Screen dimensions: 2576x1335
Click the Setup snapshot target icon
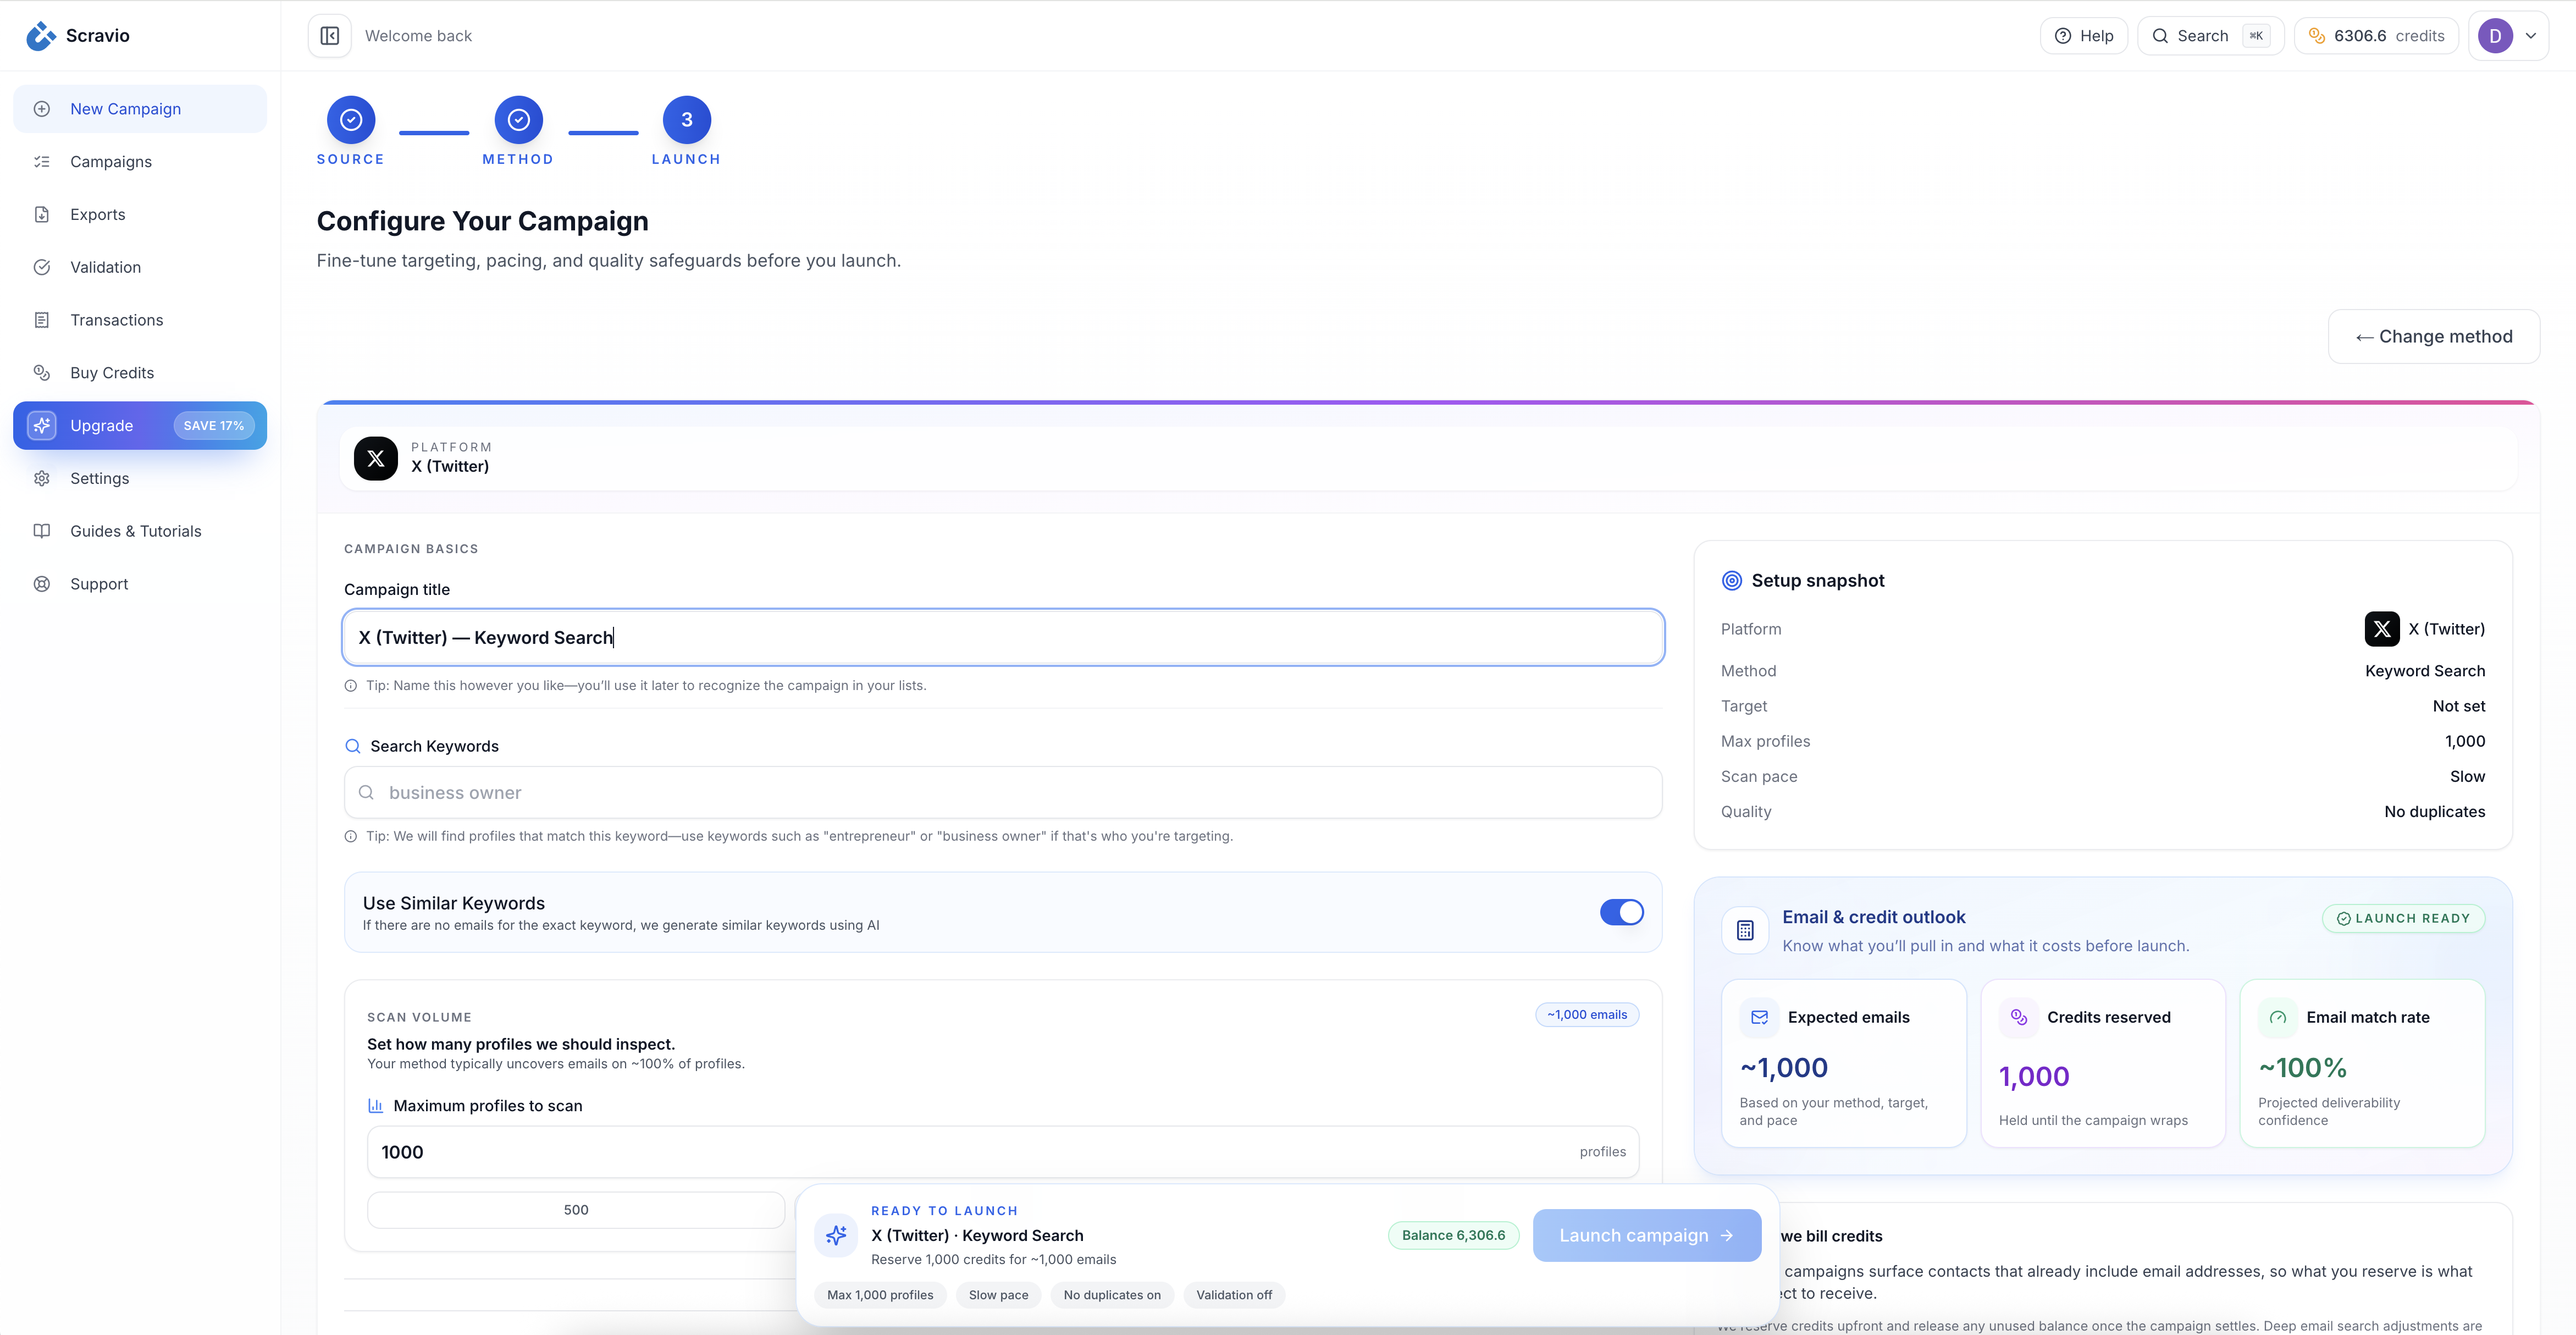[x=1732, y=580]
